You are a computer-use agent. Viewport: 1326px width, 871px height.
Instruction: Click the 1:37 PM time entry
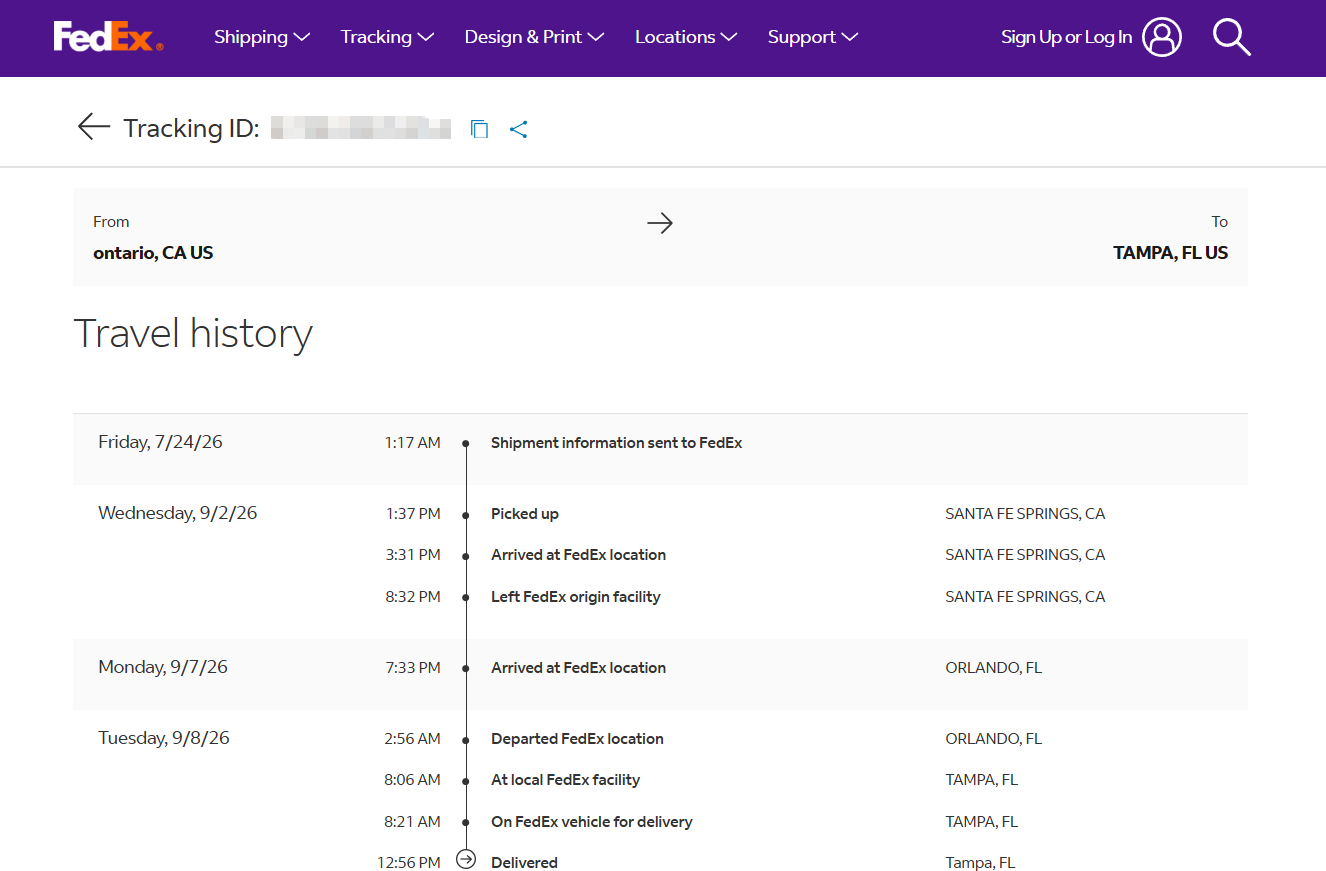[x=412, y=514]
